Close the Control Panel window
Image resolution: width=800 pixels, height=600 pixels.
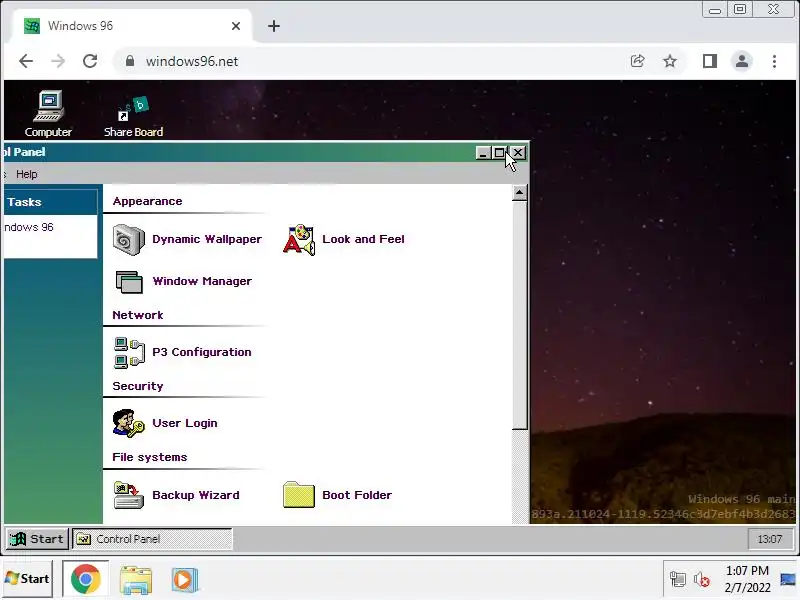pyautogui.click(x=518, y=153)
